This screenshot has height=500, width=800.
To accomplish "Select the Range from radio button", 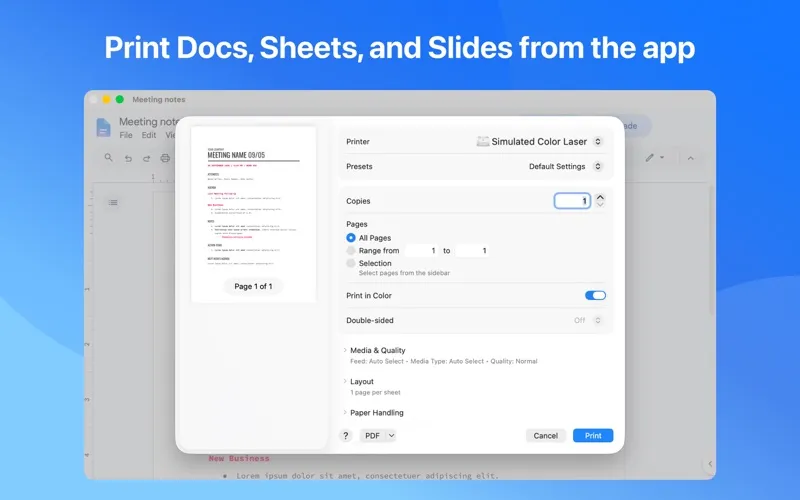I will point(351,251).
